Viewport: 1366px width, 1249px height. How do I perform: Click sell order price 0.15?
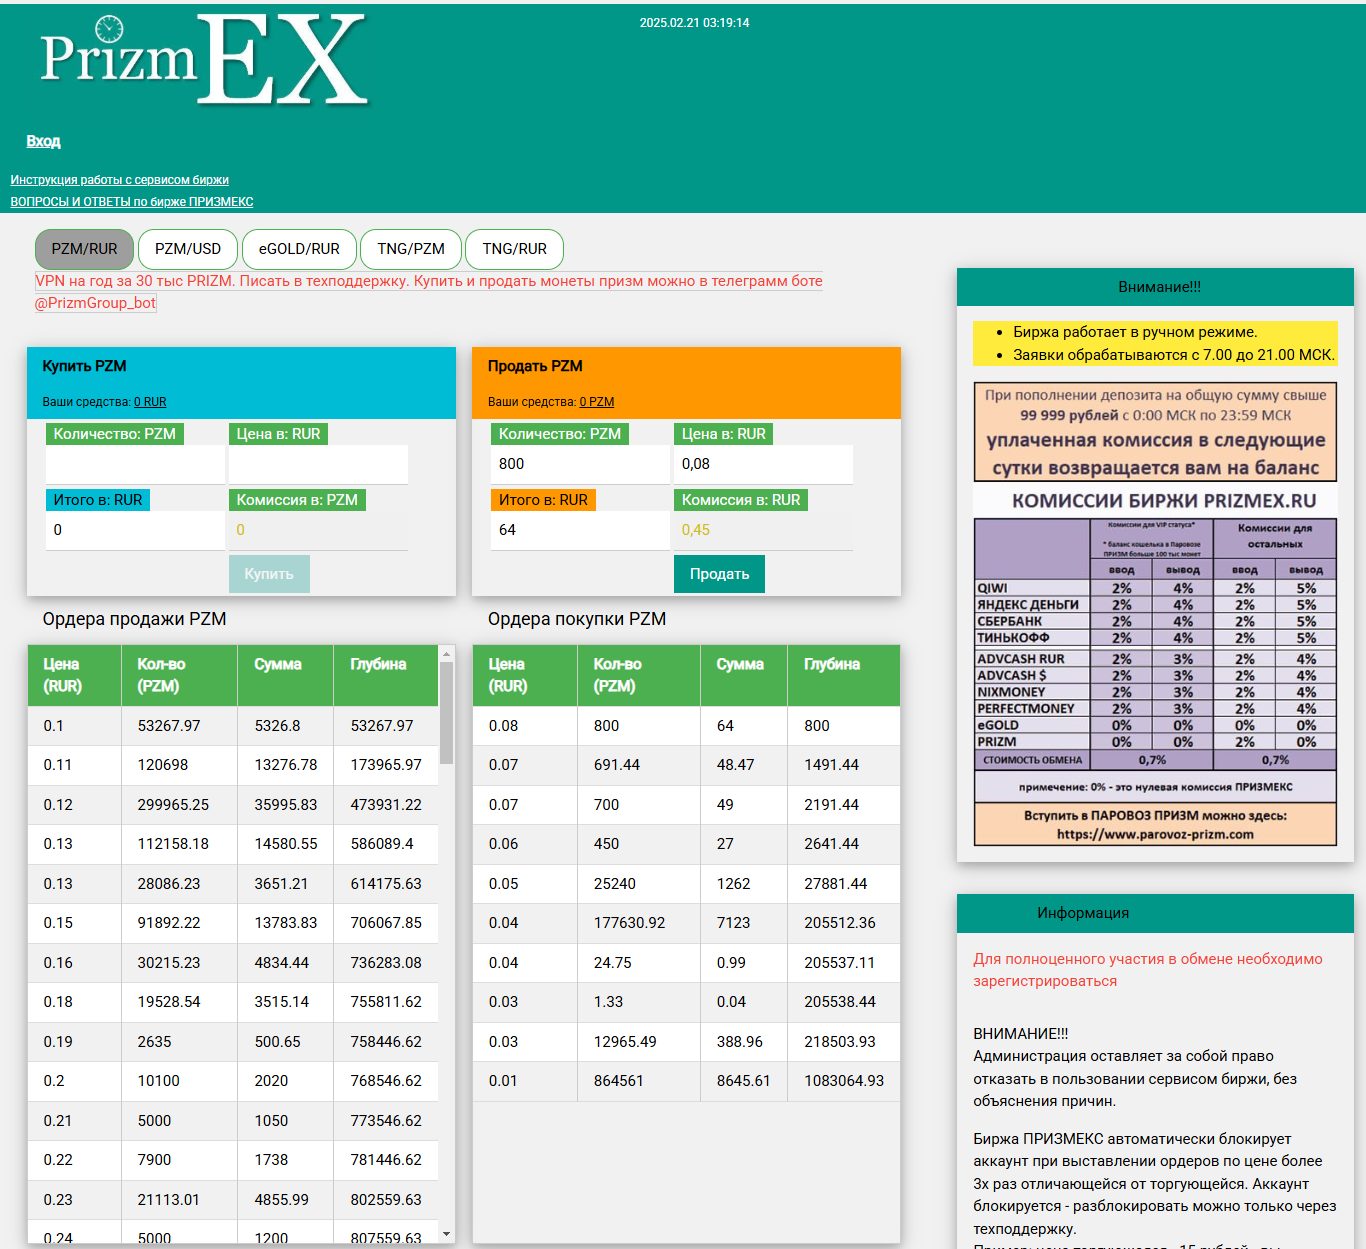tap(58, 923)
